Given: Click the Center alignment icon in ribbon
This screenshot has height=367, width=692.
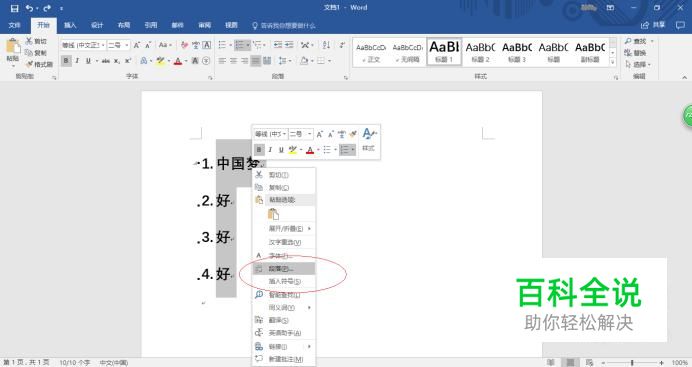Looking at the screenshot, I should point(233,61).
